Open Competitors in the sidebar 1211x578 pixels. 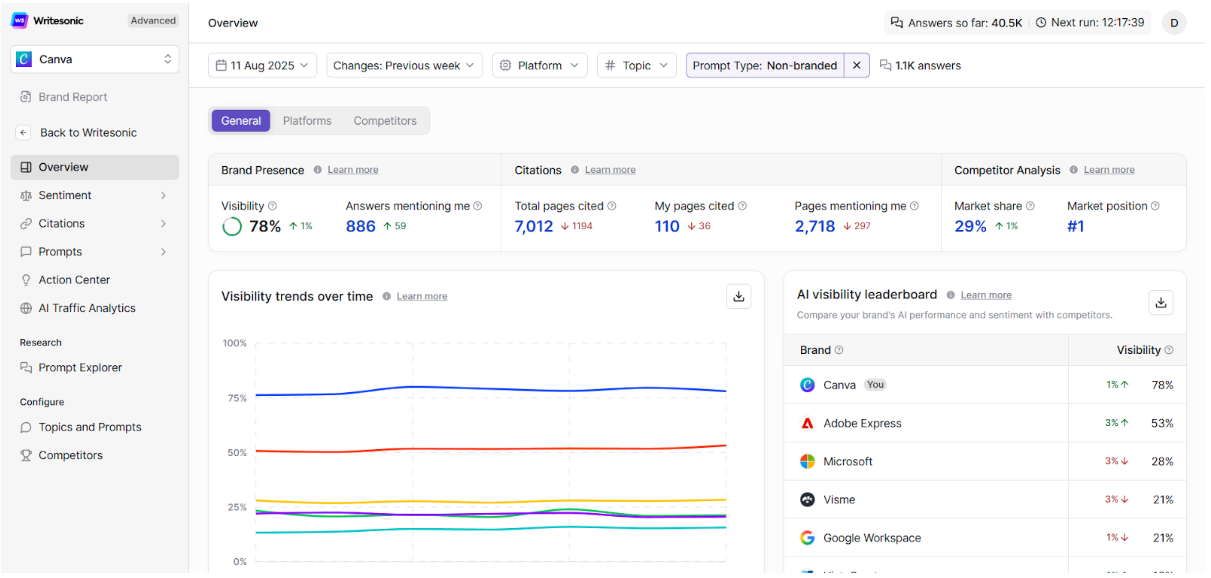pyautogui.click(x=70, y=455)
